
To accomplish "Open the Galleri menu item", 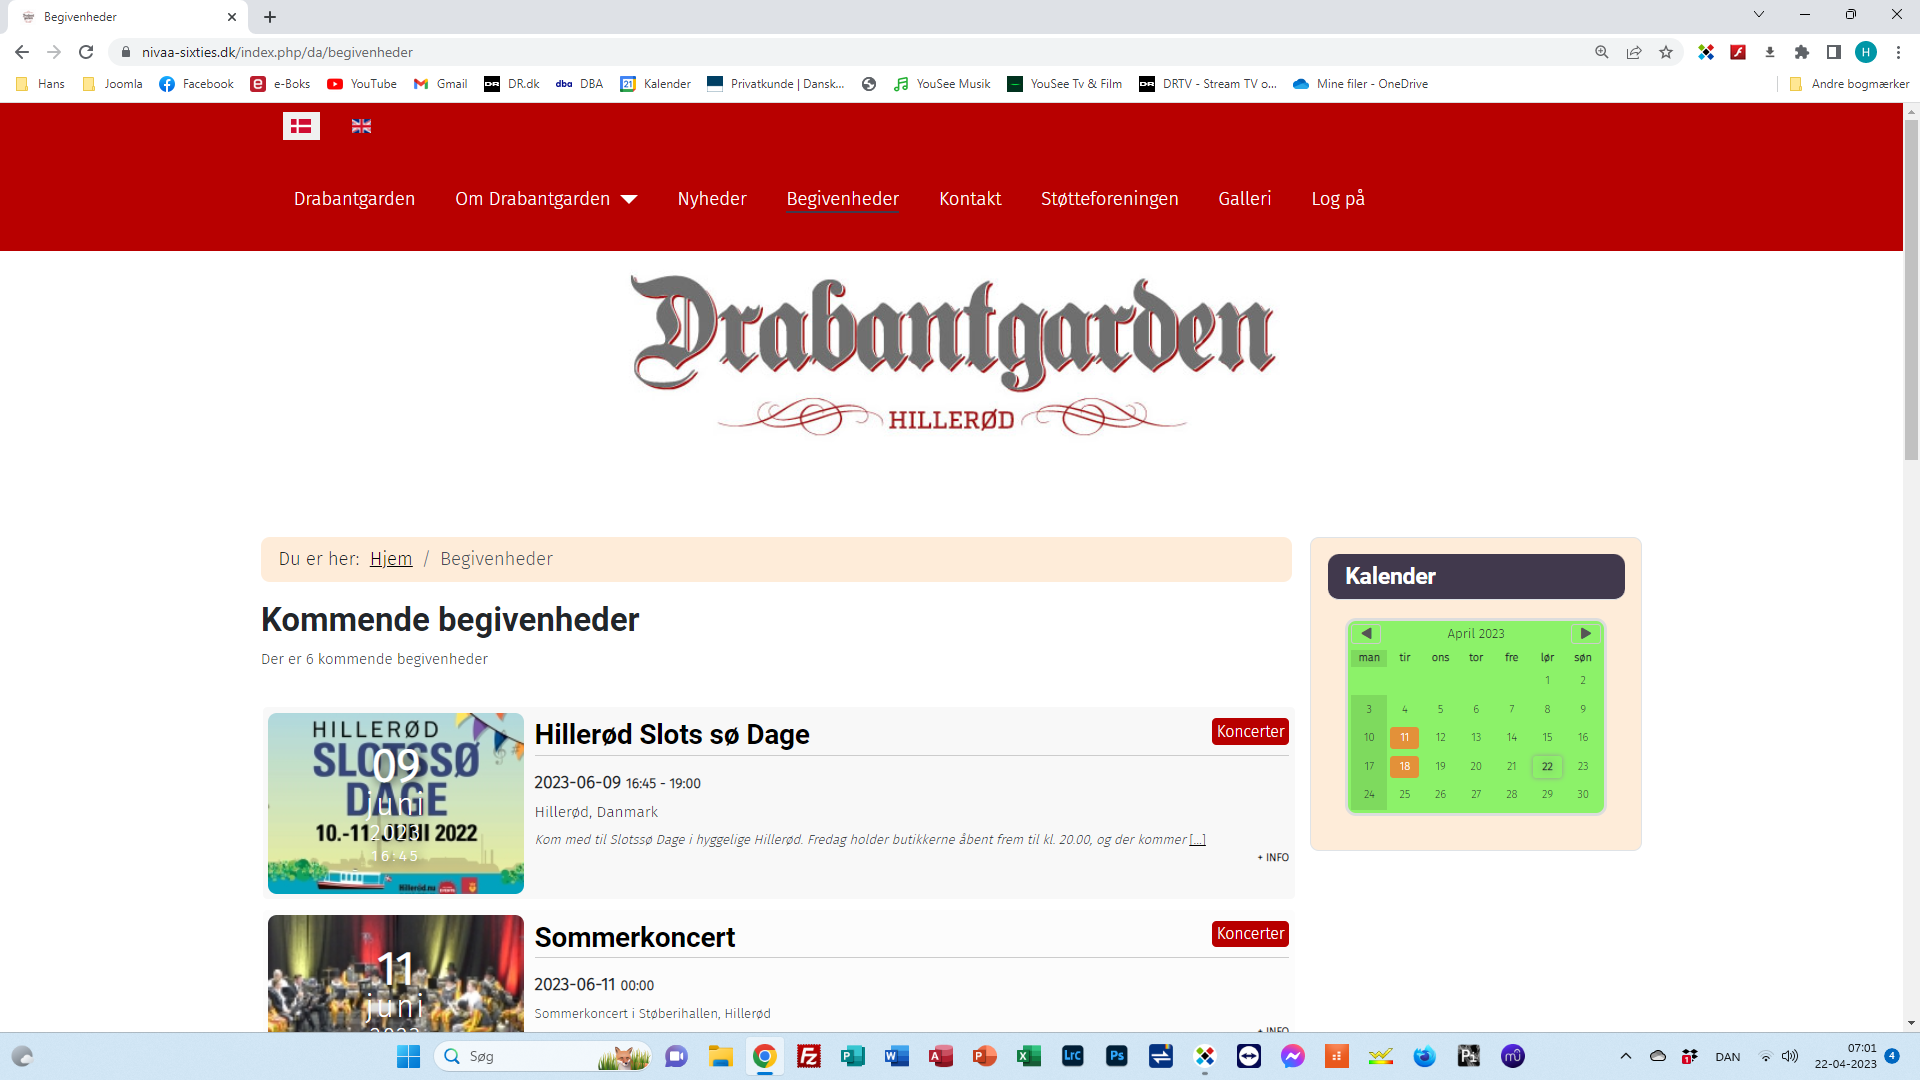I will click(x=1245, y=199).
